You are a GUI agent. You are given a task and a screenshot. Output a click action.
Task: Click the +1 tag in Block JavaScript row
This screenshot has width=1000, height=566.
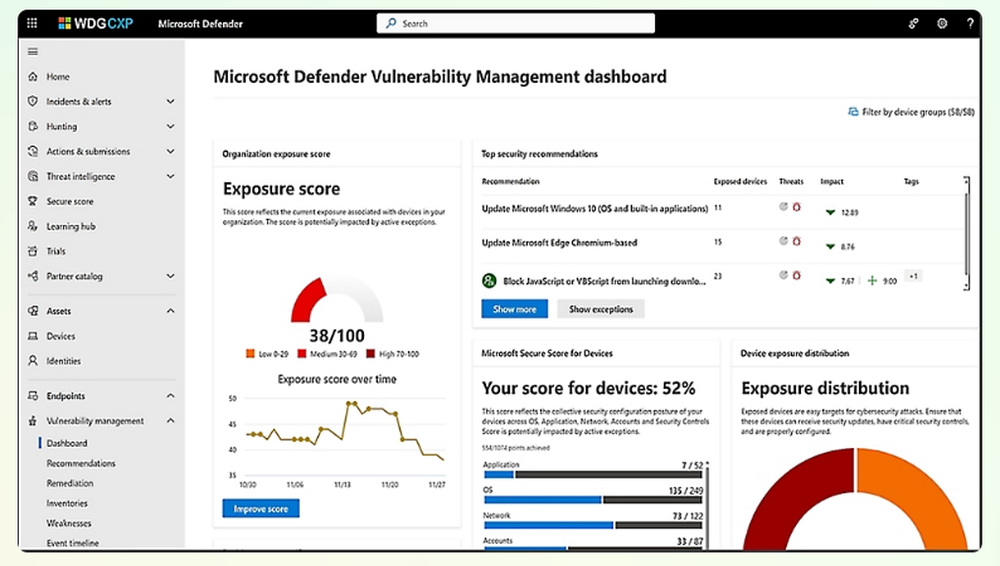point(913,276)
